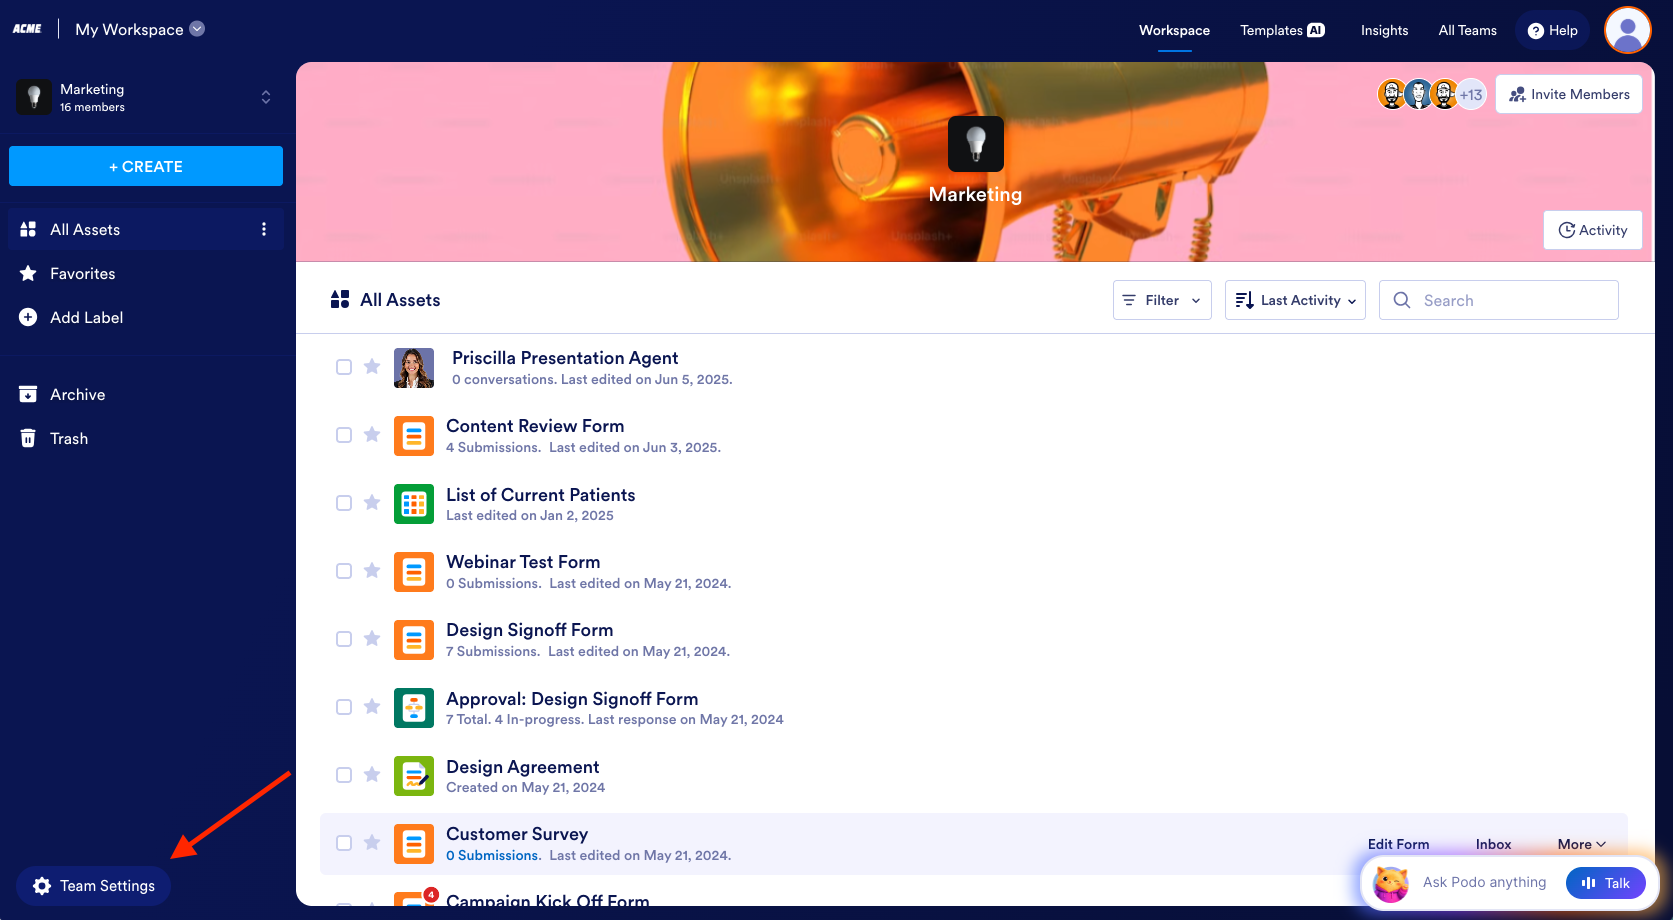
Task: Star the Design Signoff Form row
Action: coord(372,638)
